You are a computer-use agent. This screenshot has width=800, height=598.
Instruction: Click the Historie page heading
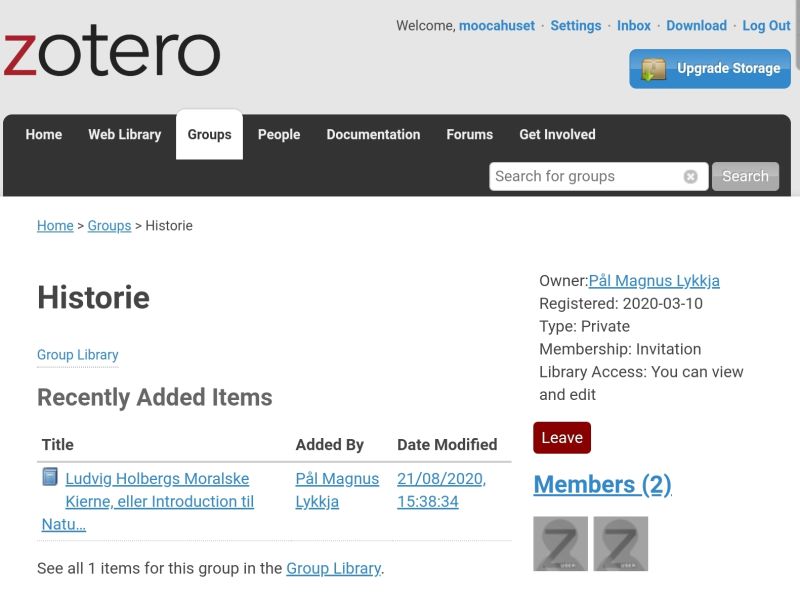93,297
